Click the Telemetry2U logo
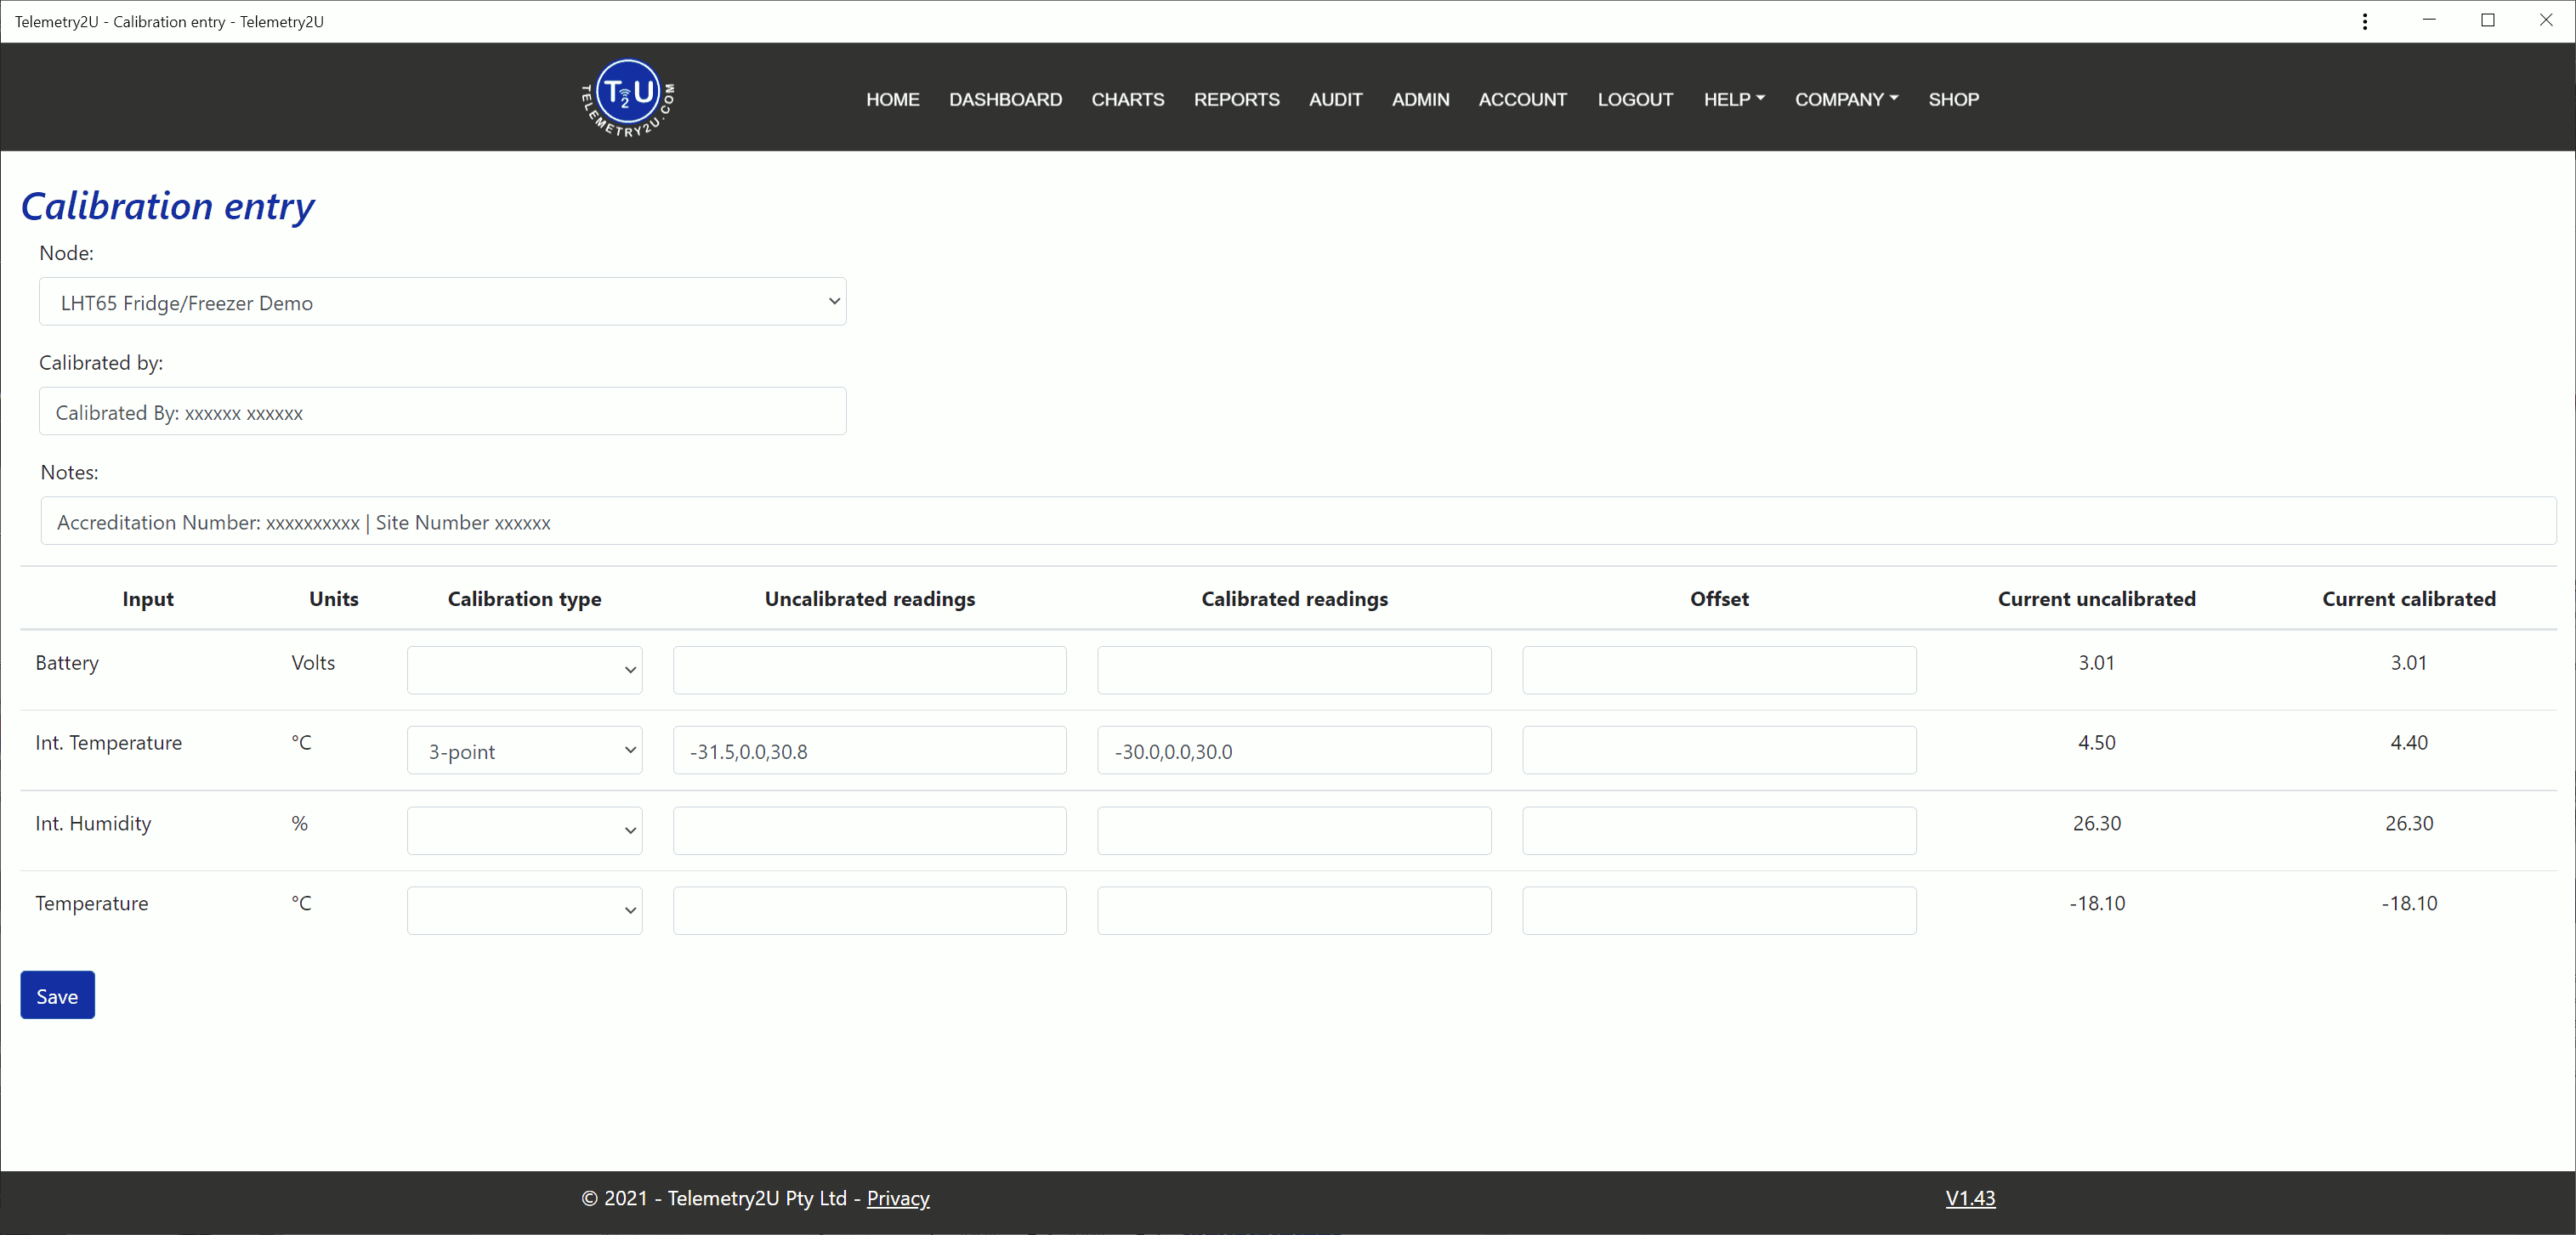This screenshot has height=1235, width=2576. click(x=628, y=97)
